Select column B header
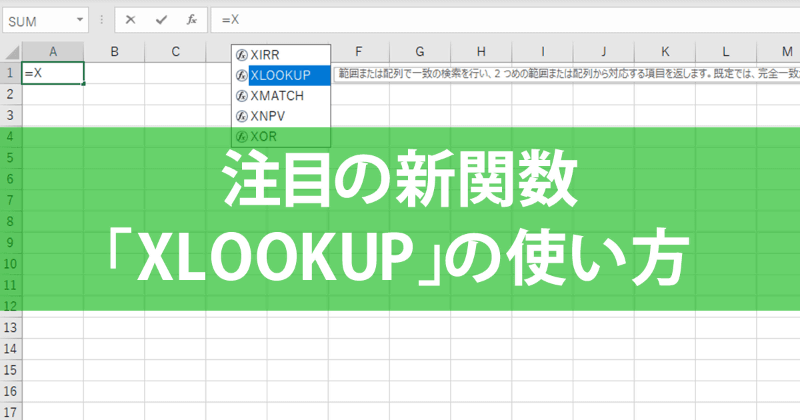 tap(114, 52)
